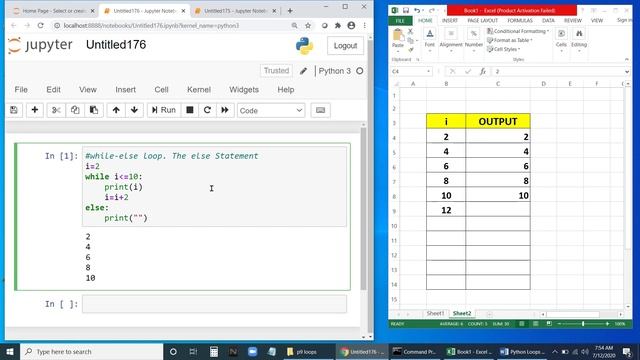Viewport: 640px width, 360px height.
Task: Switch to the Untitled175 browser tab
Action: click(236, 11)
